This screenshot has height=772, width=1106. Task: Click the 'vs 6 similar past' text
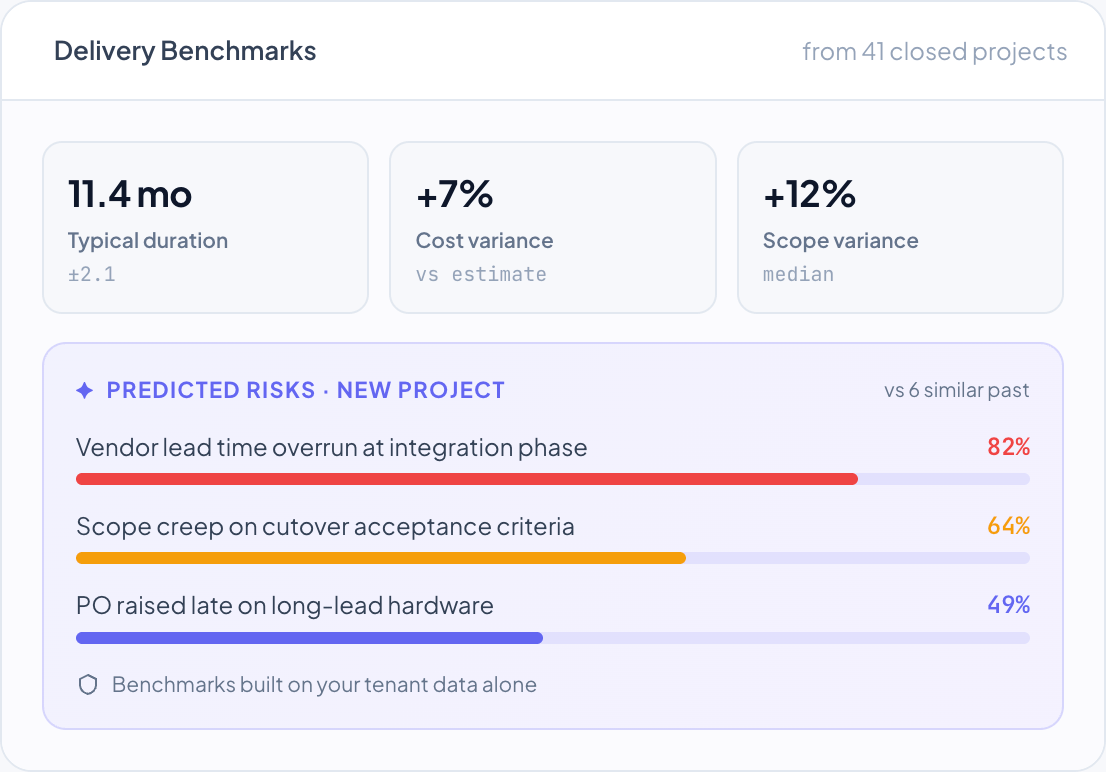tap(956, 390)
